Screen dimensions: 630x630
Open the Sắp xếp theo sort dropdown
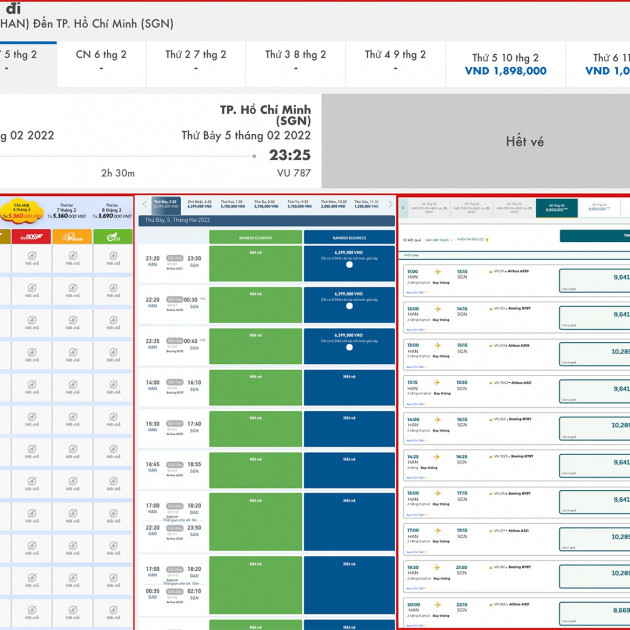click(x=439, y=240)
